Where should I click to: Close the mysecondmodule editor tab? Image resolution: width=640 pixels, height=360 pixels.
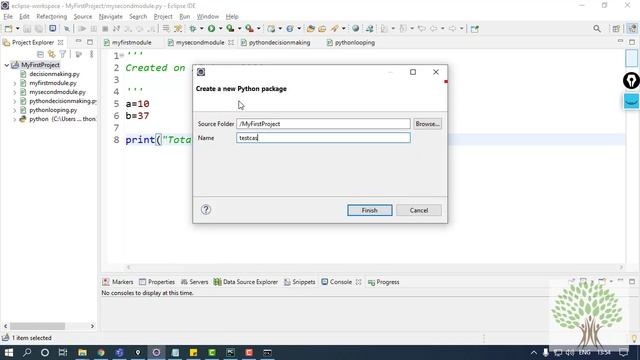[231, 42]
